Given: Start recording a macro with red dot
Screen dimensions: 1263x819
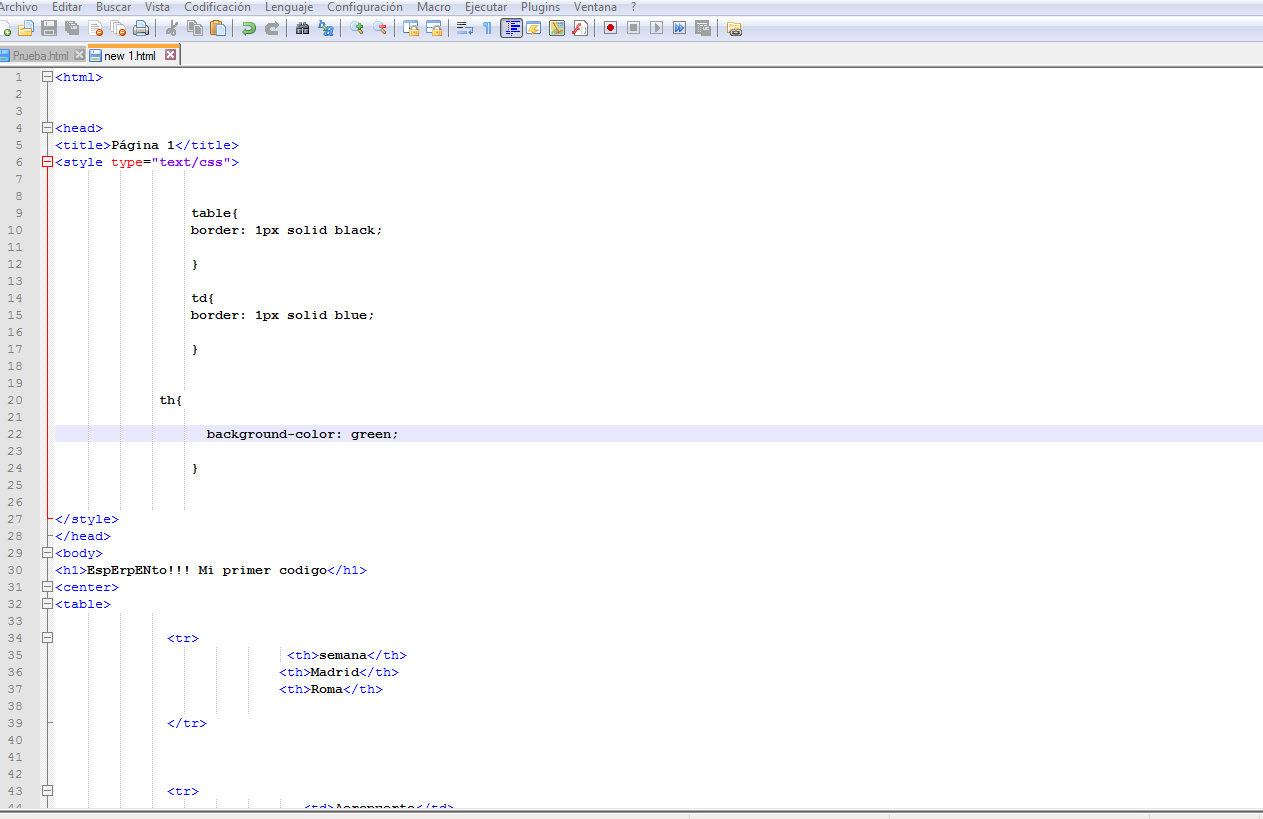Looking at the screenshot, I should 611,28.
